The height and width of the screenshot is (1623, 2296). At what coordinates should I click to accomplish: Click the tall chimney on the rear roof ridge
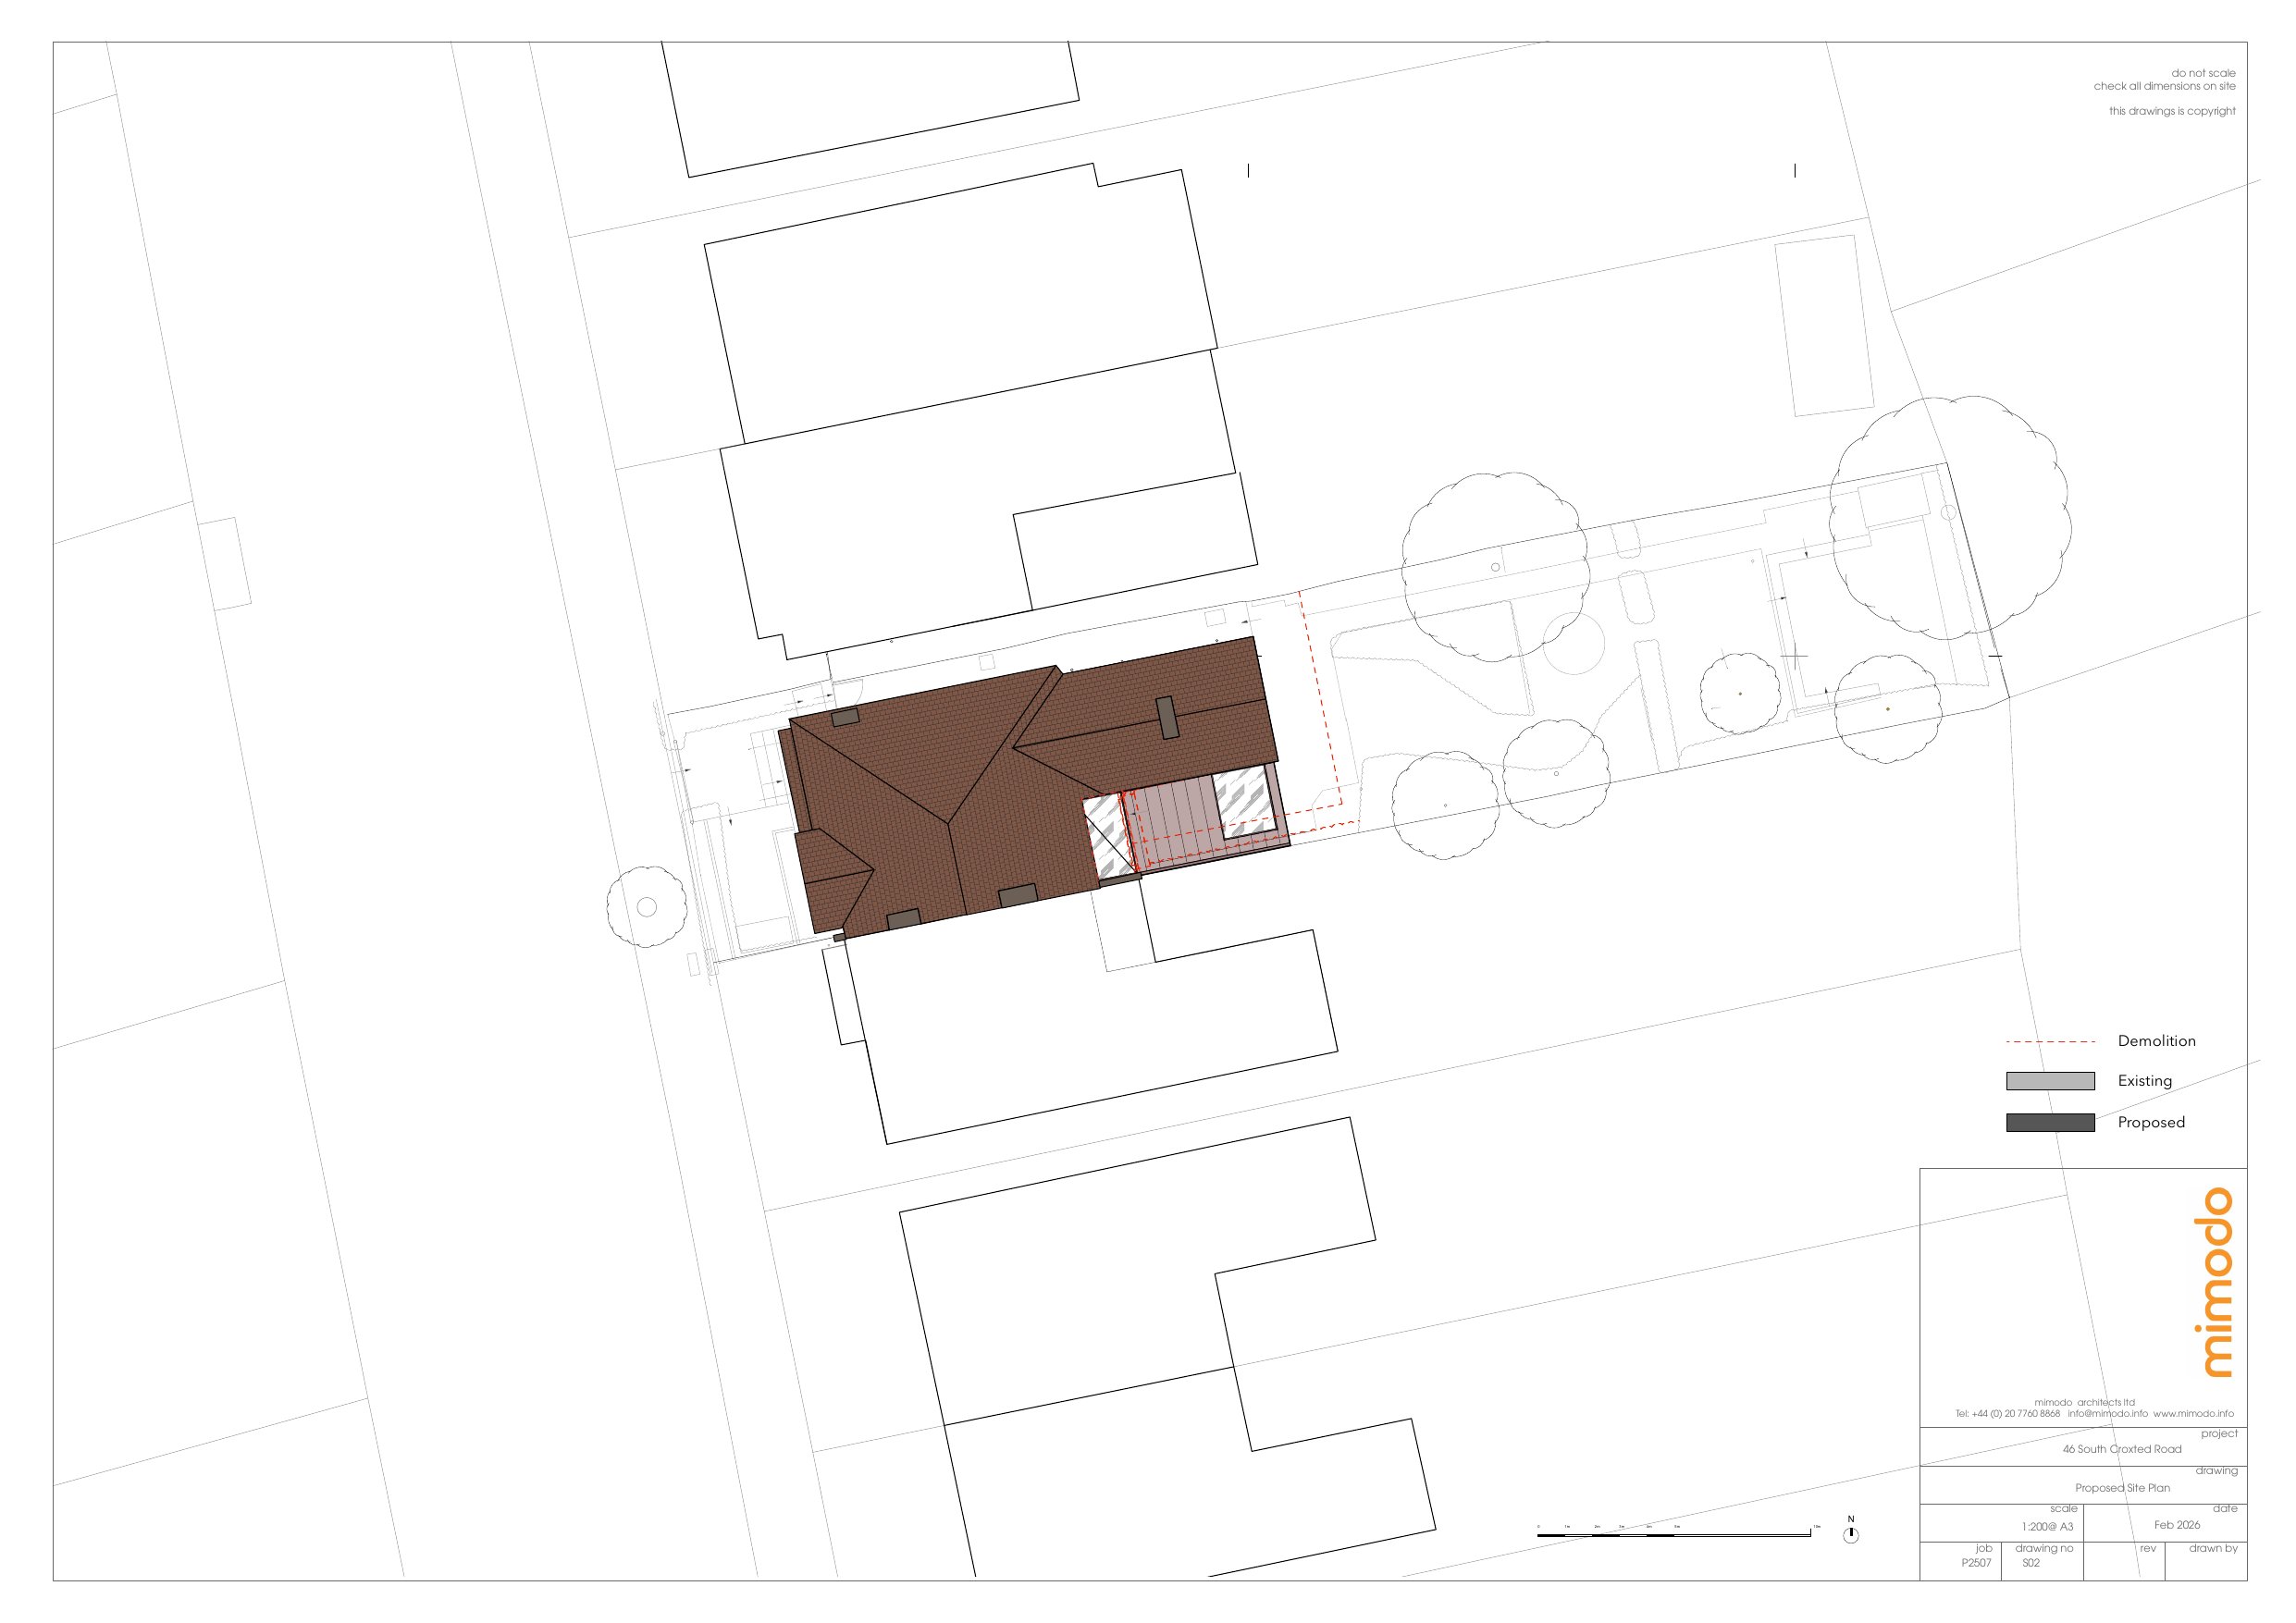tap(1167, 718)
